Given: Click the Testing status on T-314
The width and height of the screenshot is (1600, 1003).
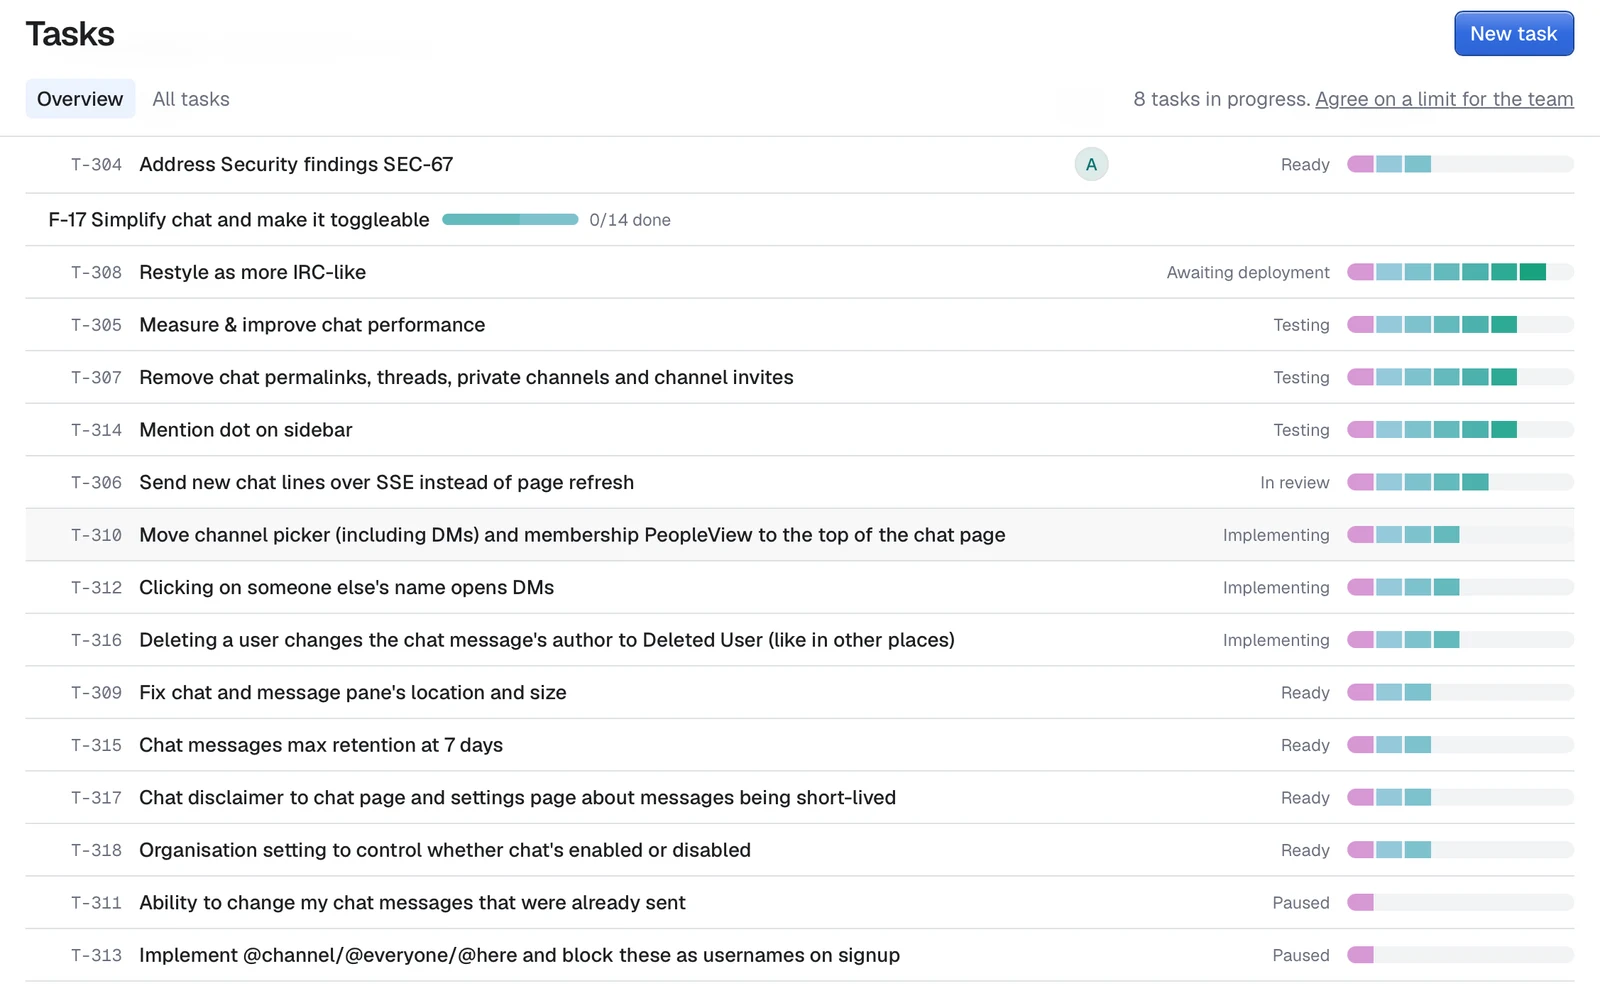Looking at the screenshot, I should pos(1301,430).
